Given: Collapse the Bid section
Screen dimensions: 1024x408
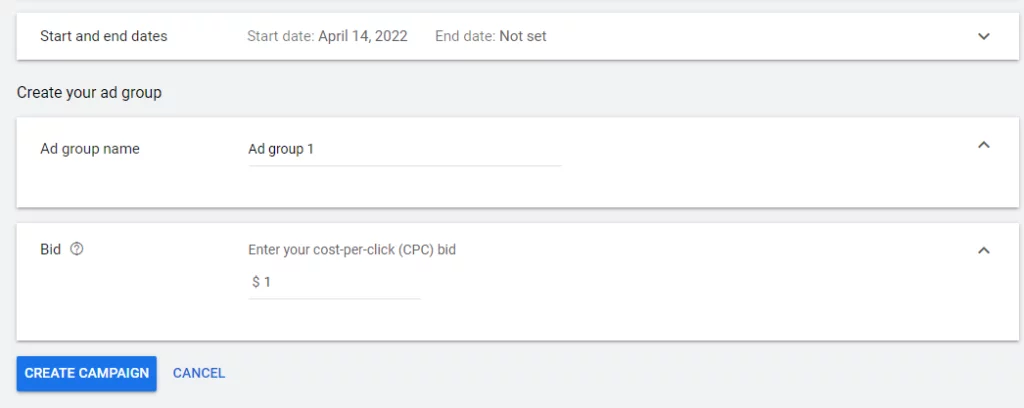Looking at the screenshot, I should tap(984, 250).
